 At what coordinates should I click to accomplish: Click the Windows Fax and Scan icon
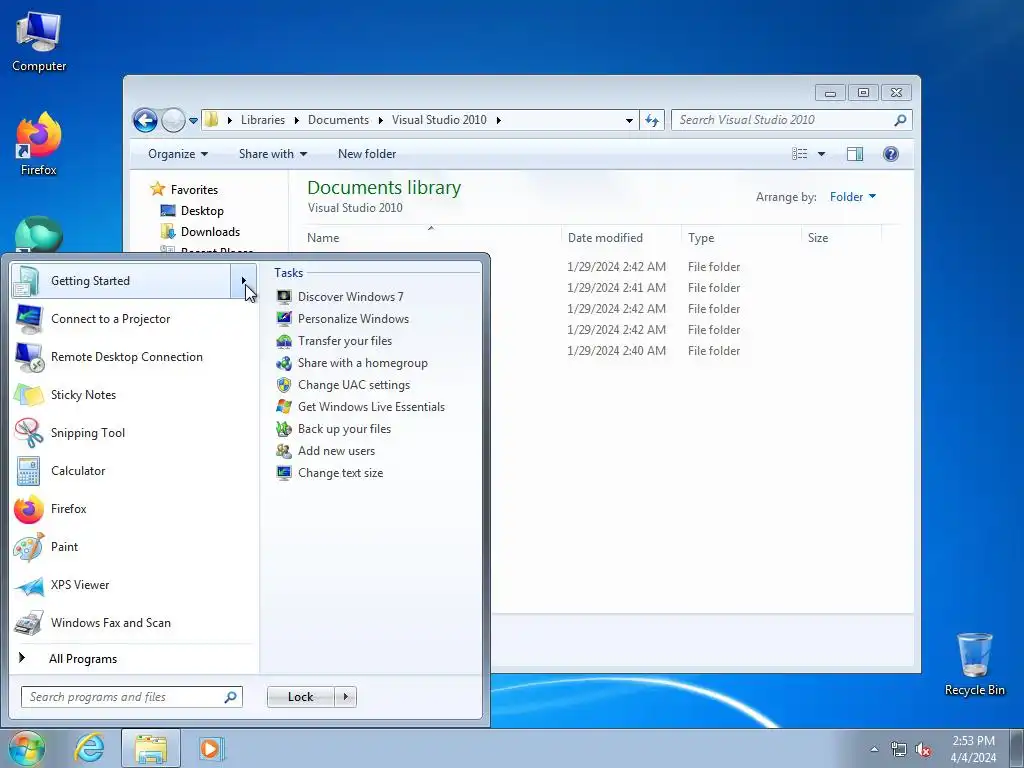click(x=29, y=623)
